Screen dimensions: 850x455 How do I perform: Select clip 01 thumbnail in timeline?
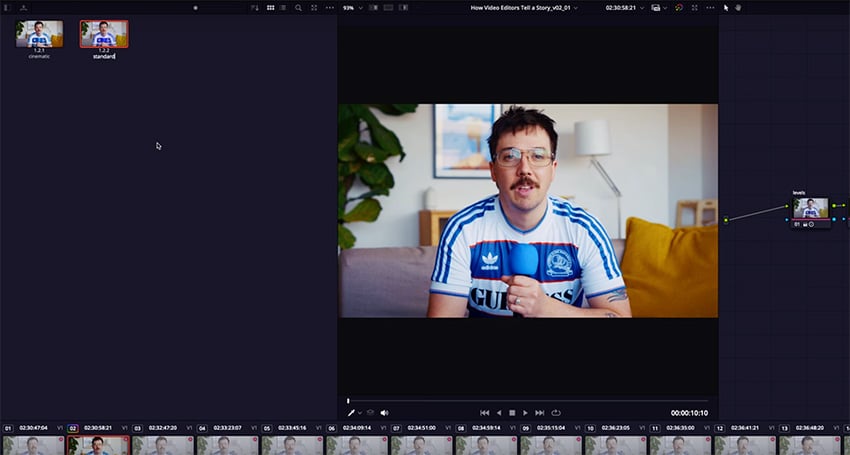(33, 445)
